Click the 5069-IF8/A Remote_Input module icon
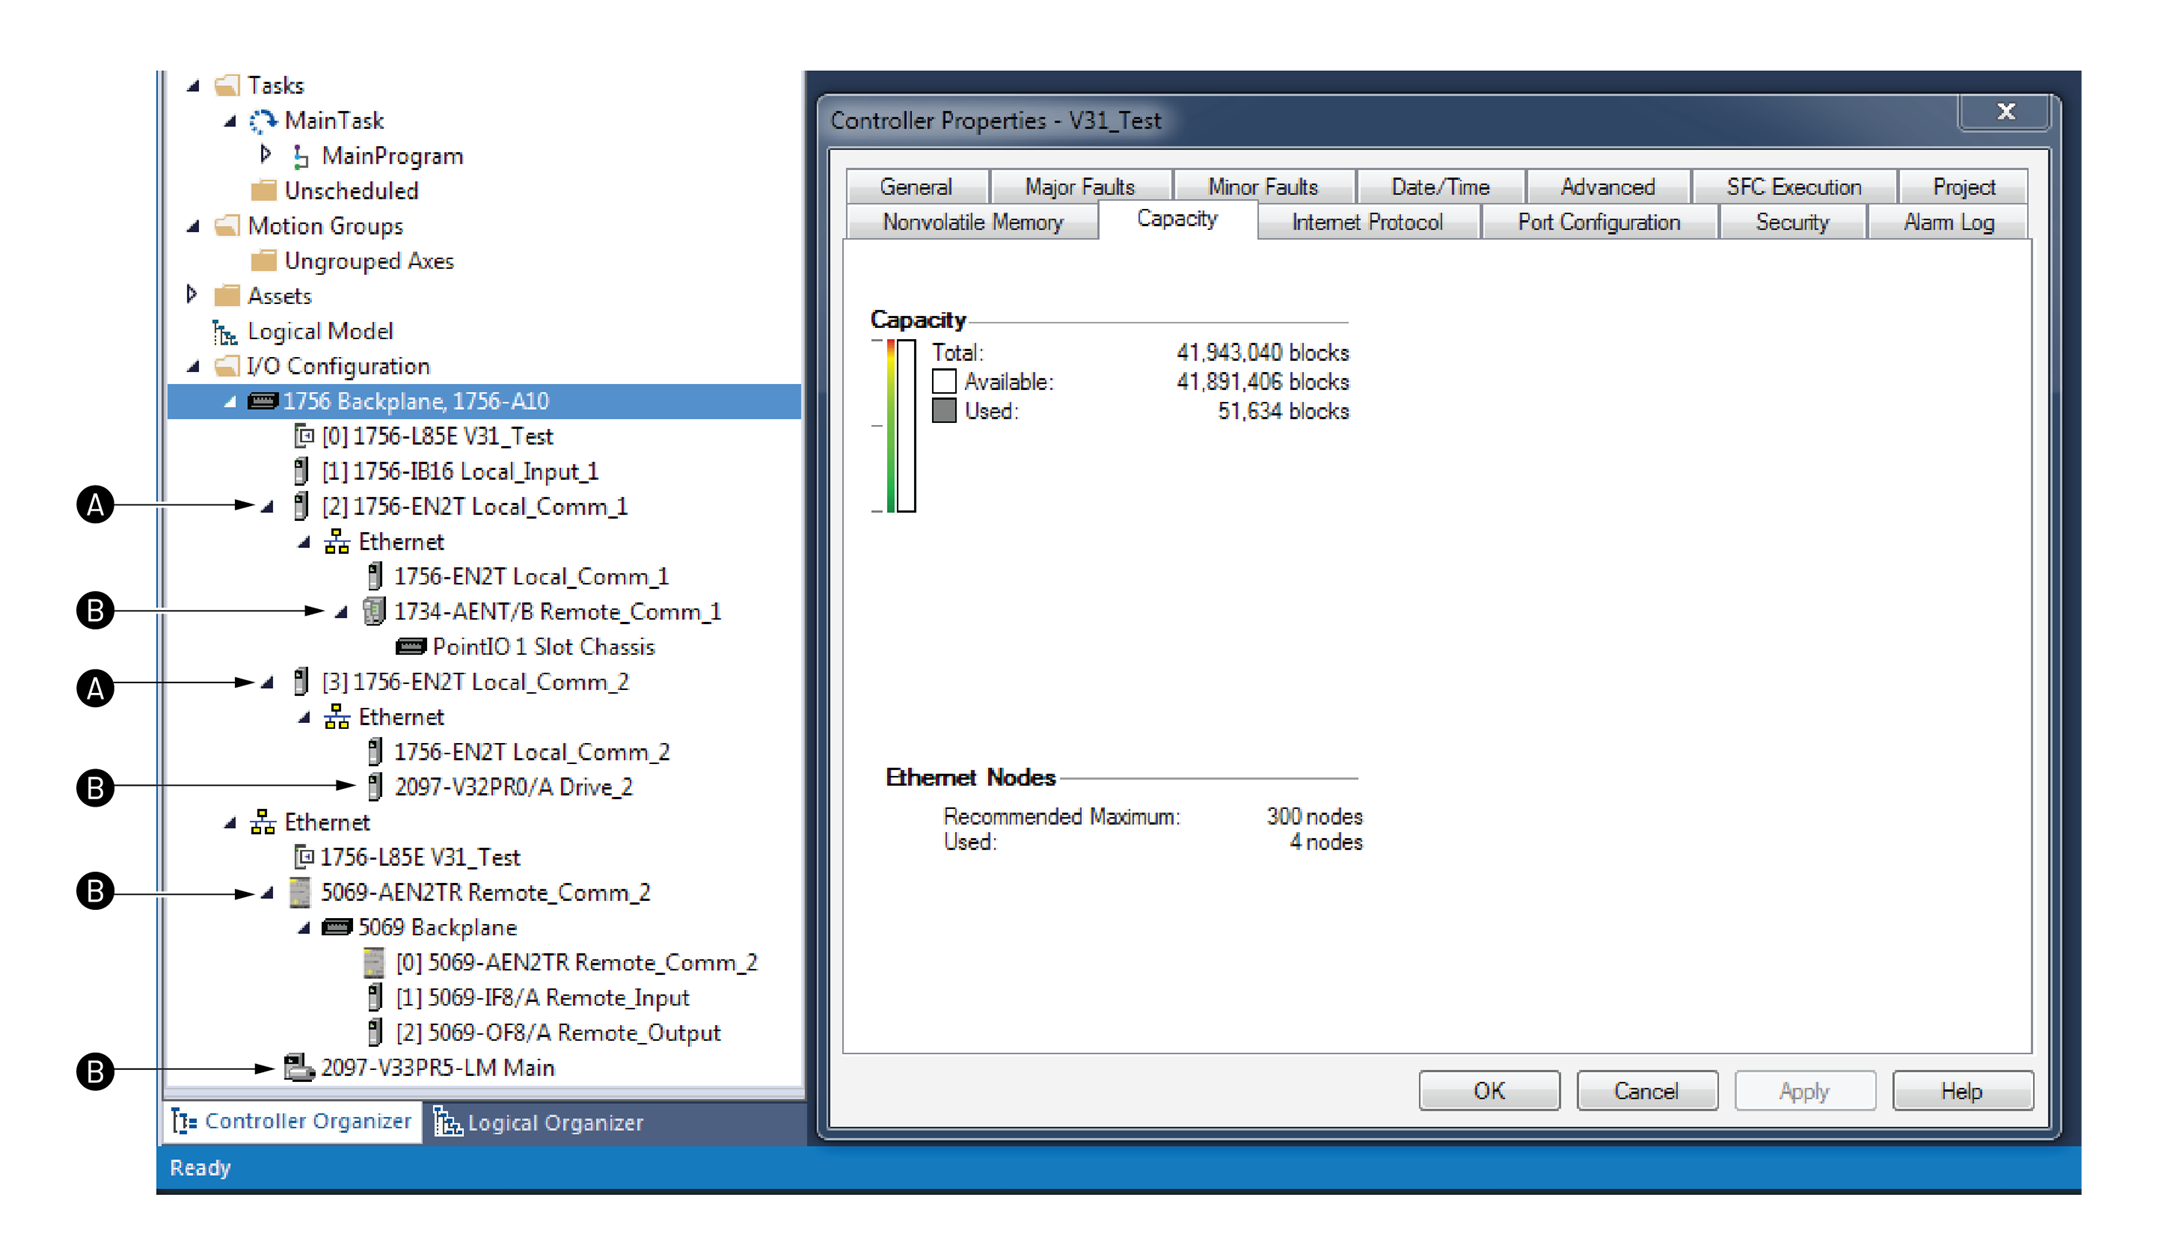The height and width of the screenshot is (1248, 2164). [x=375, y=997]
